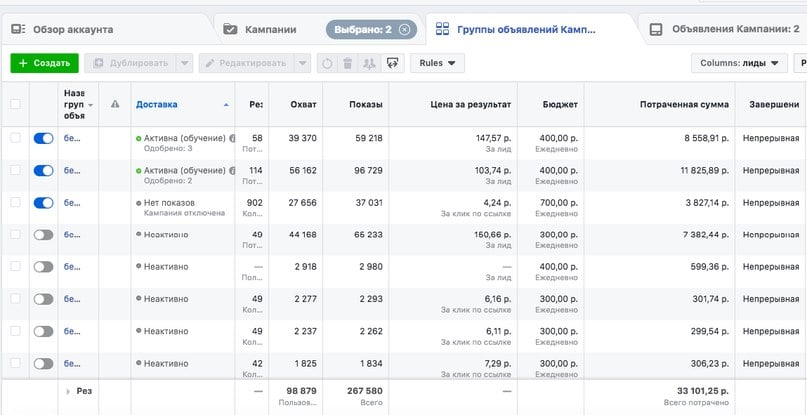The image size is (807, 415).
Task: Click the green Создать button
Action: (44, 63)
